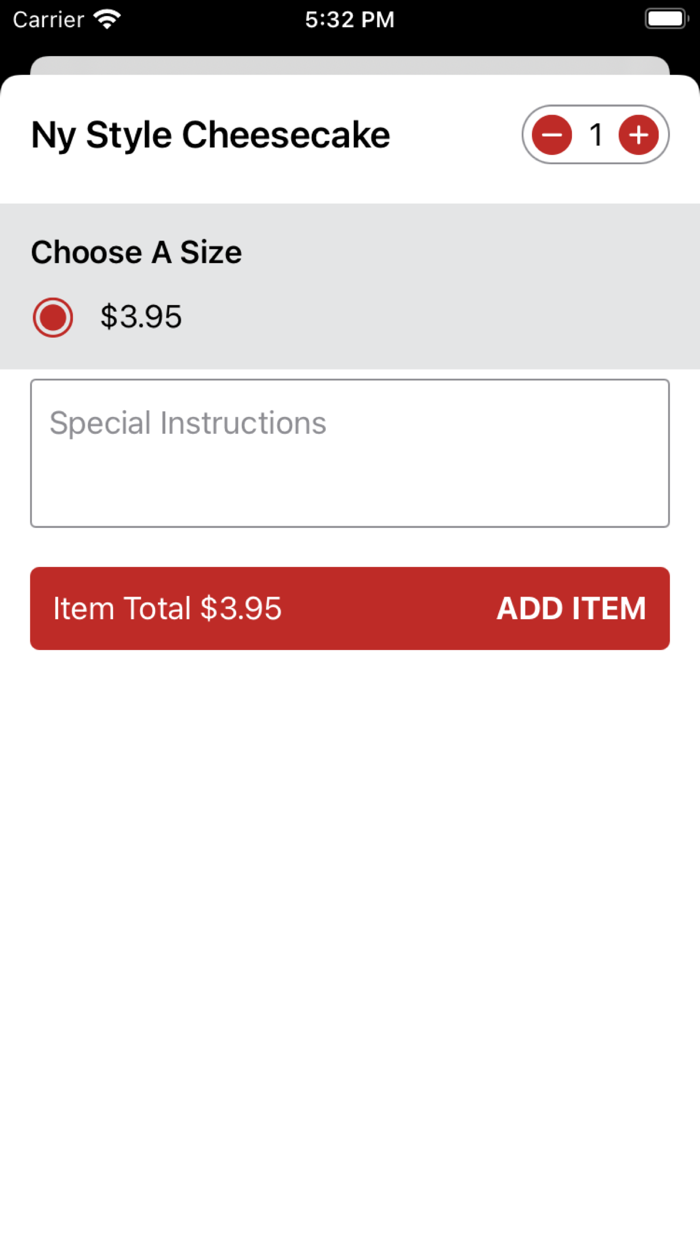Tap the Carrier label in status bar
700x1244 pixels.
[x=48, y=19]
